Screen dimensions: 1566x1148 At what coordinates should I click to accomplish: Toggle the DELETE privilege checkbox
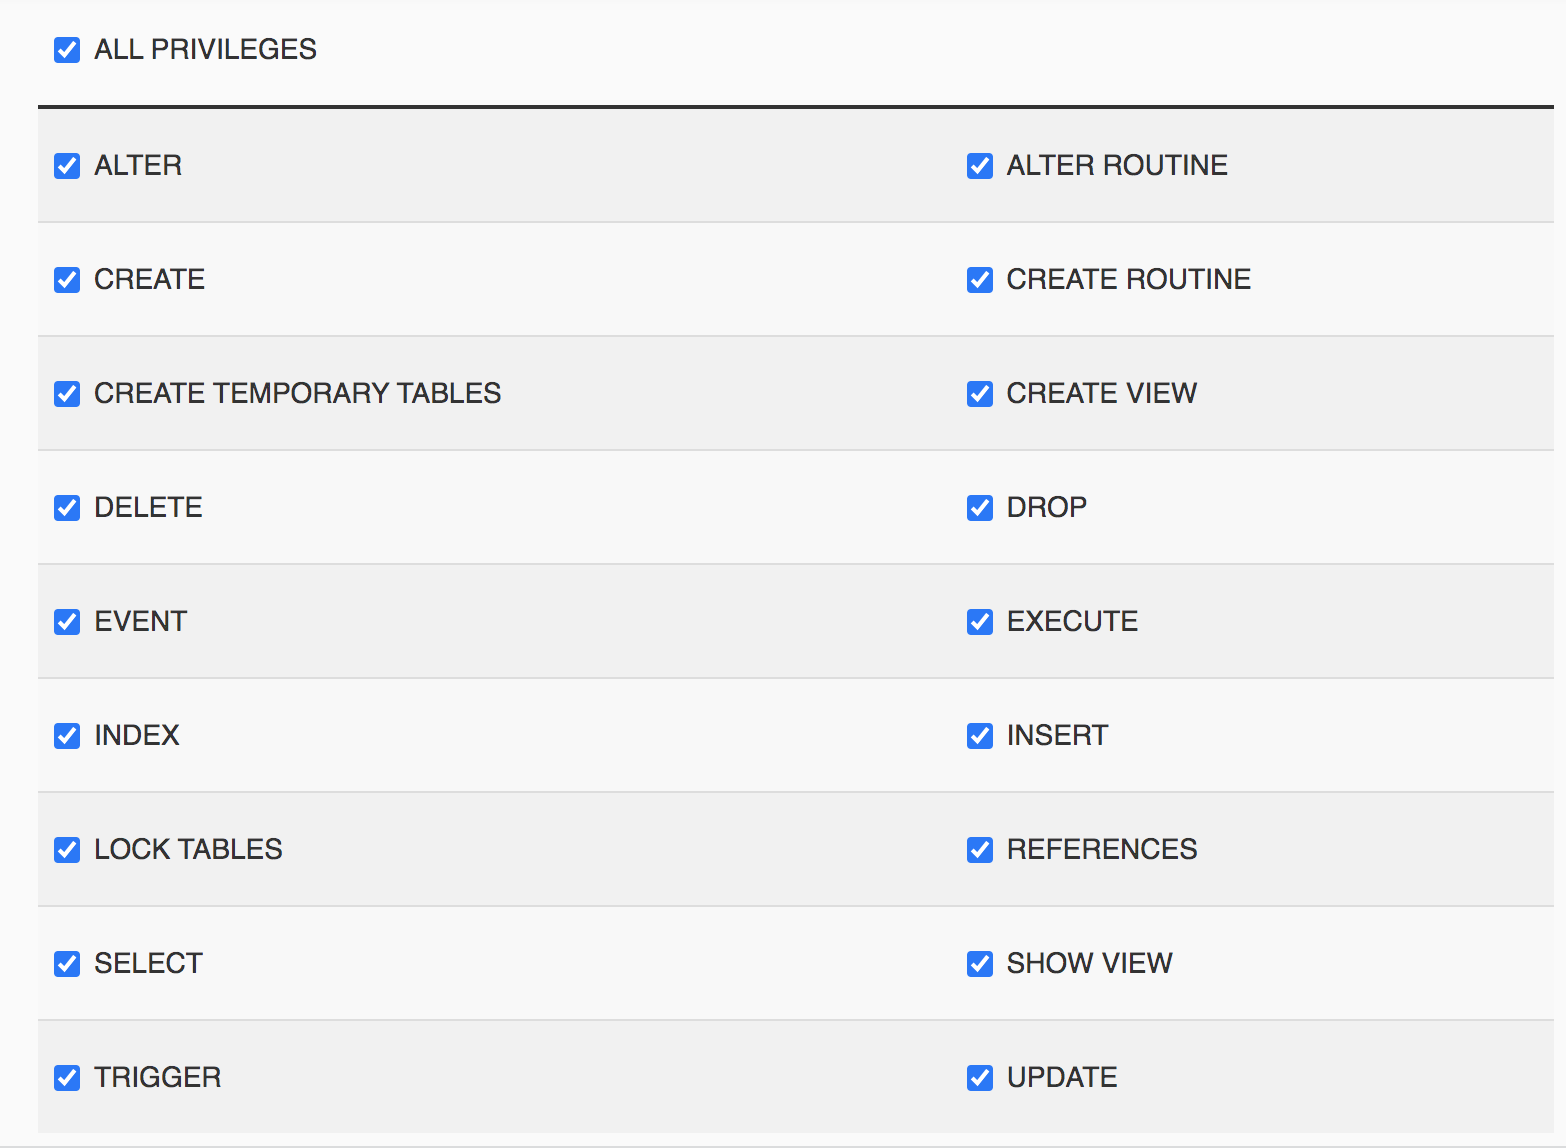click(67, 508)
